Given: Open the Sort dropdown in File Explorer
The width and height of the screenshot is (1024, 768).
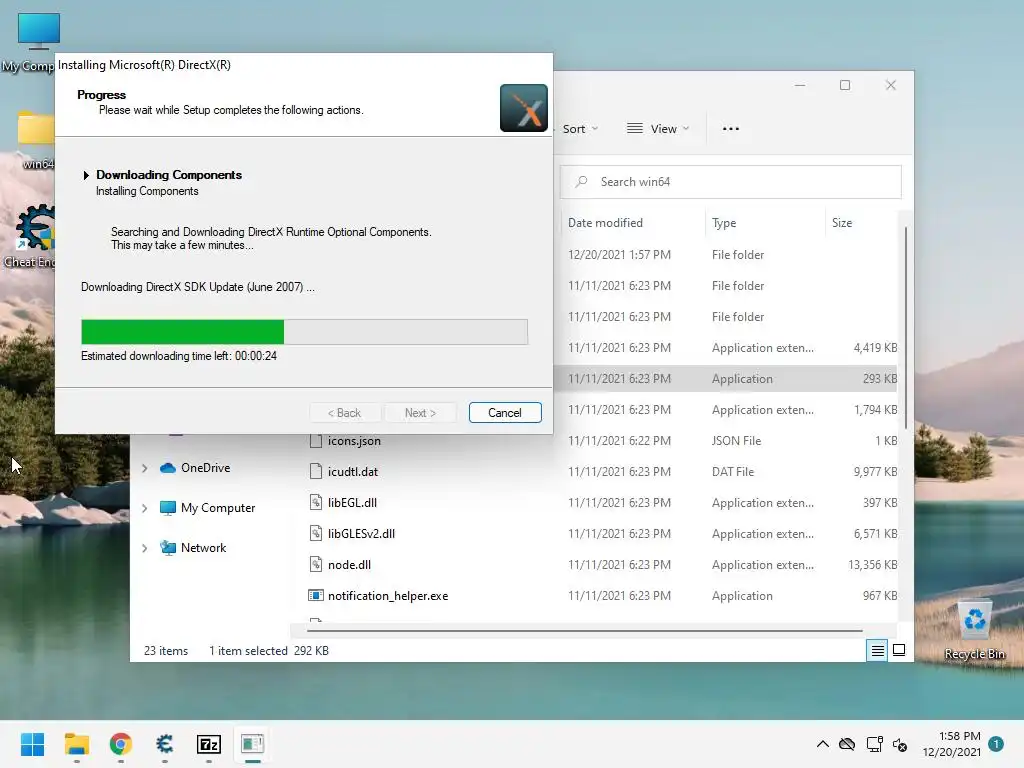Looking at the screenshot, I should 580,129.
